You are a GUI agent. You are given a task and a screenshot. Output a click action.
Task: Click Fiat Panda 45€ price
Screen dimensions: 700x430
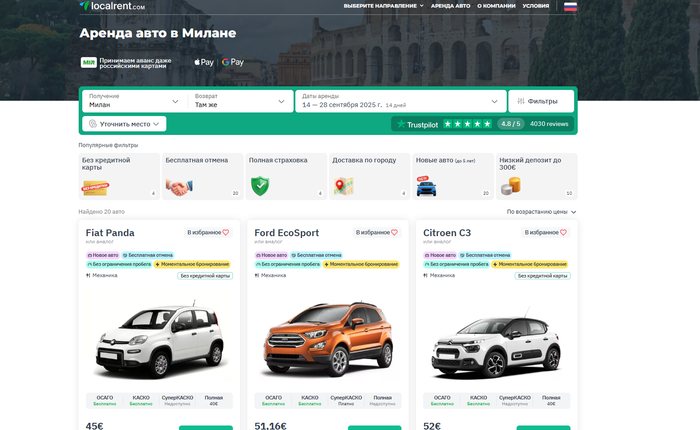(94, 426)
